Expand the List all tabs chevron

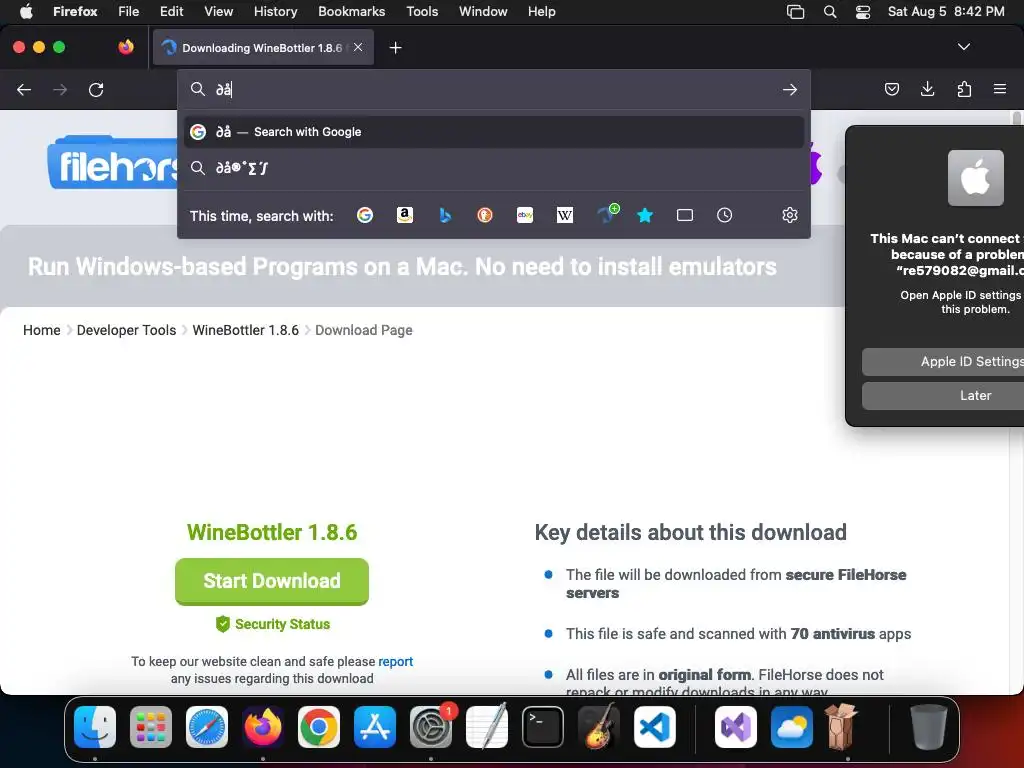tap(963, 47)
